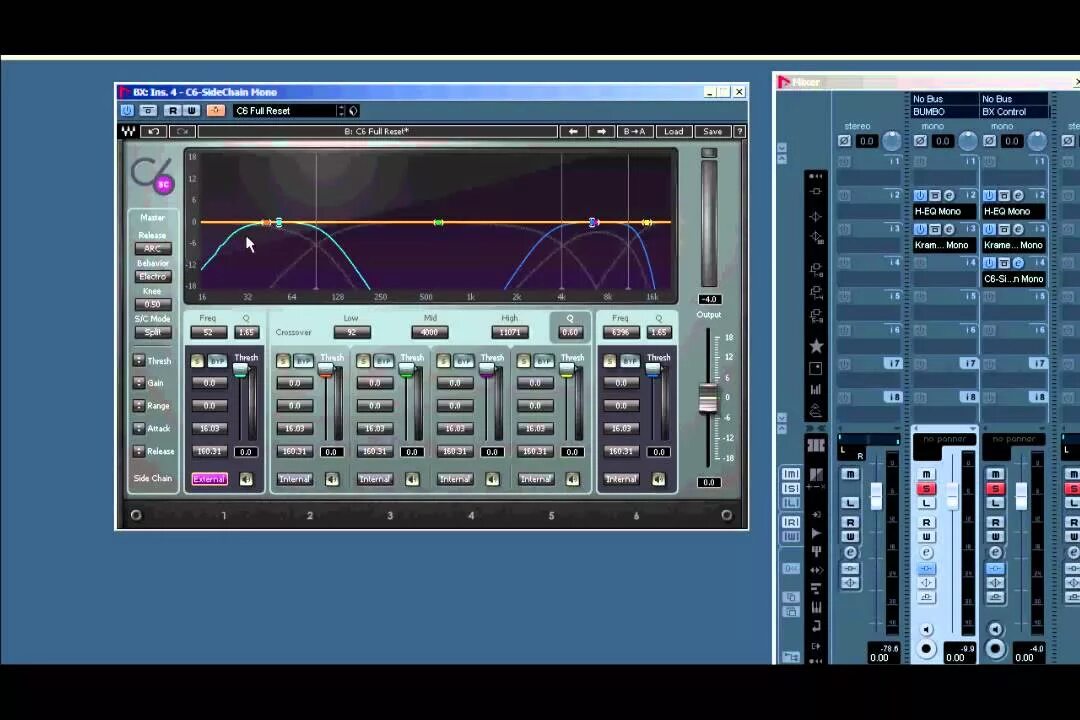This screenshot has height=720, width=1080.
Task: Unsolo the BUMBO mixer channel
Action: (926, 488)
